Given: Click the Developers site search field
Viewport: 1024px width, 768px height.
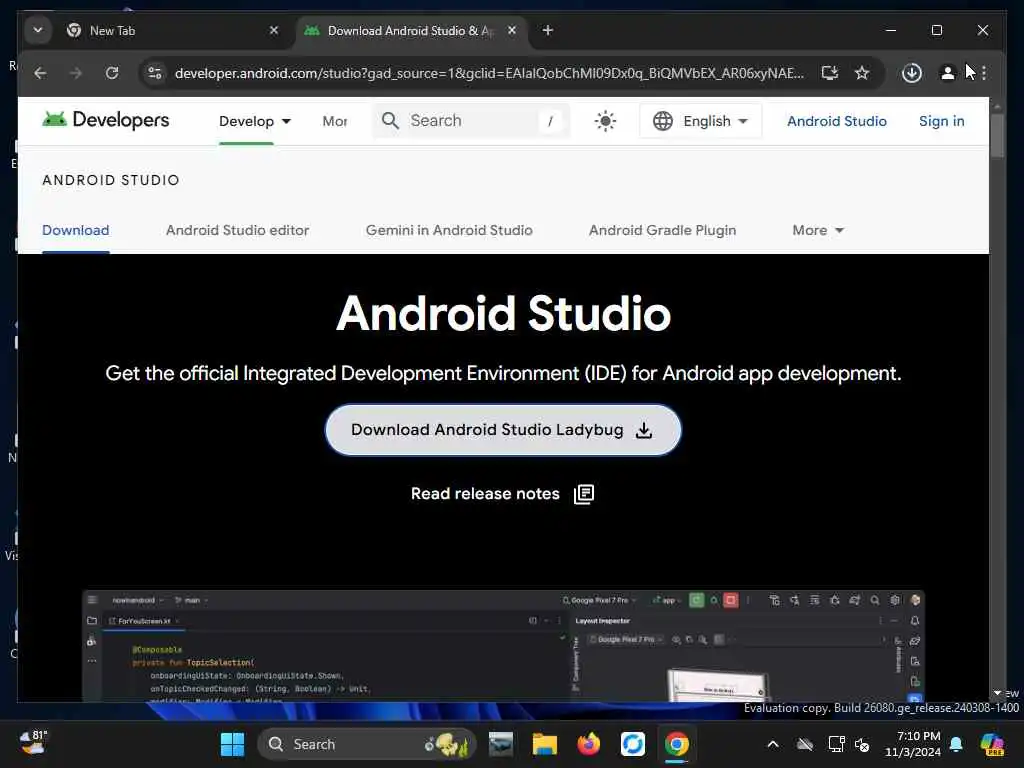Looking at the screenshot, I should 471,121.
